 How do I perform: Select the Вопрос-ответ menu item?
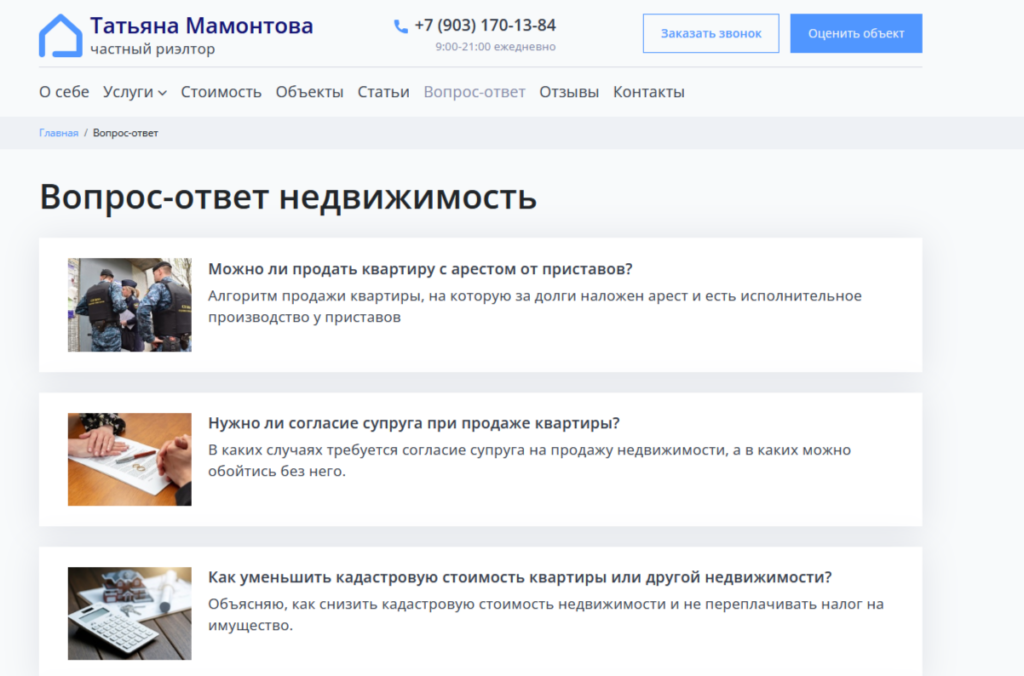[x=475, y=92]
